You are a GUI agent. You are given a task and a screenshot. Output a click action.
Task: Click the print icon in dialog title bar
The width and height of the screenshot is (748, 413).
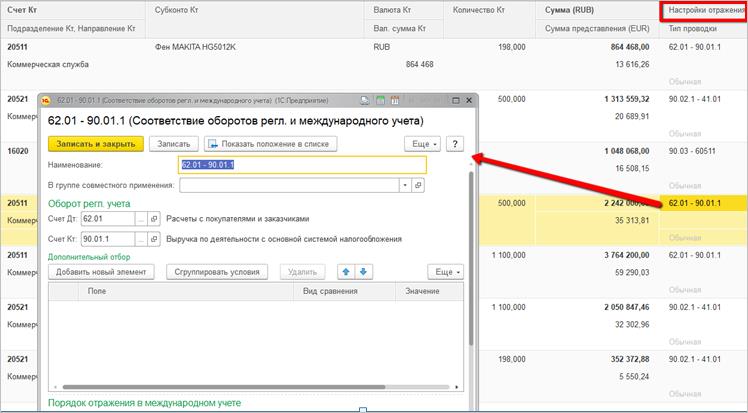coord(364,101)
